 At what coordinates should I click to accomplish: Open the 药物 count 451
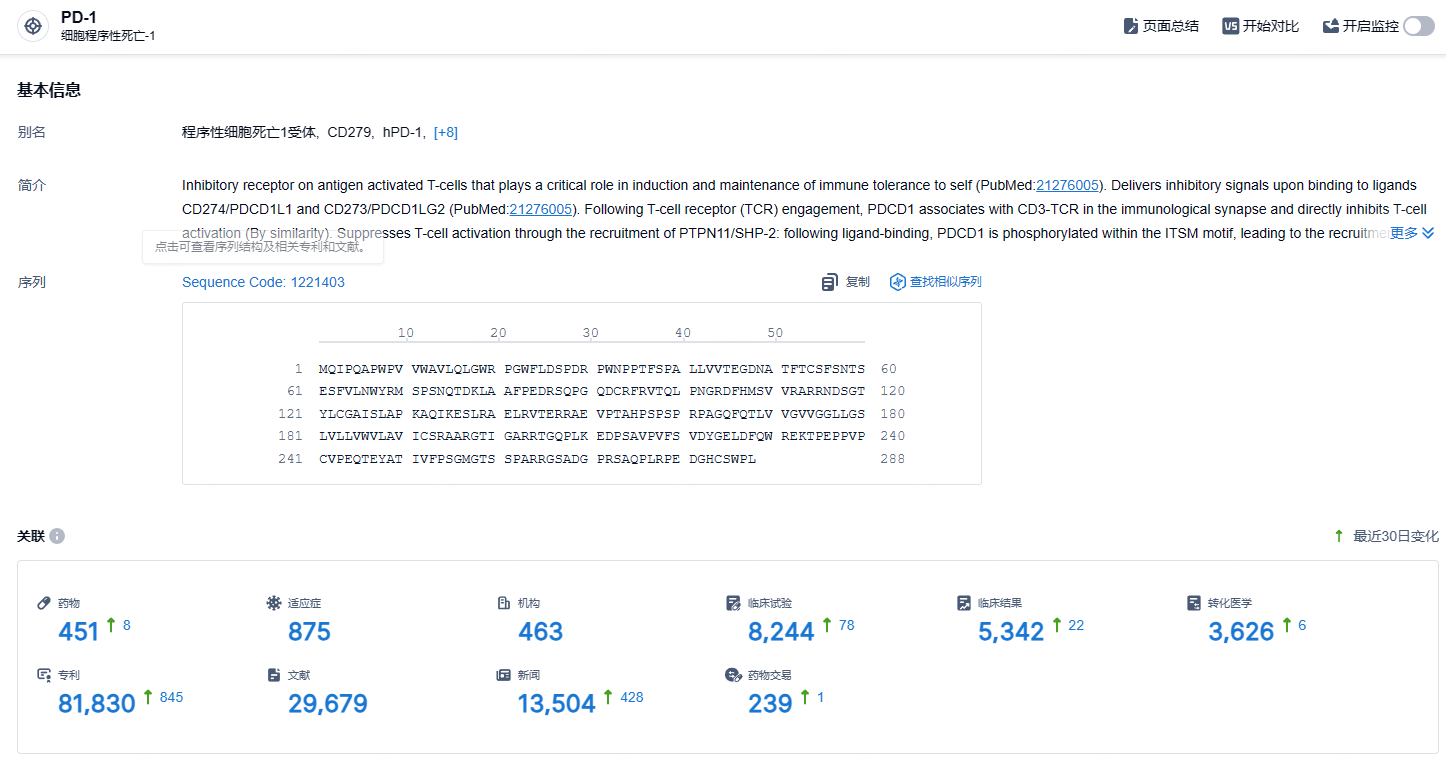pos(79,632)
